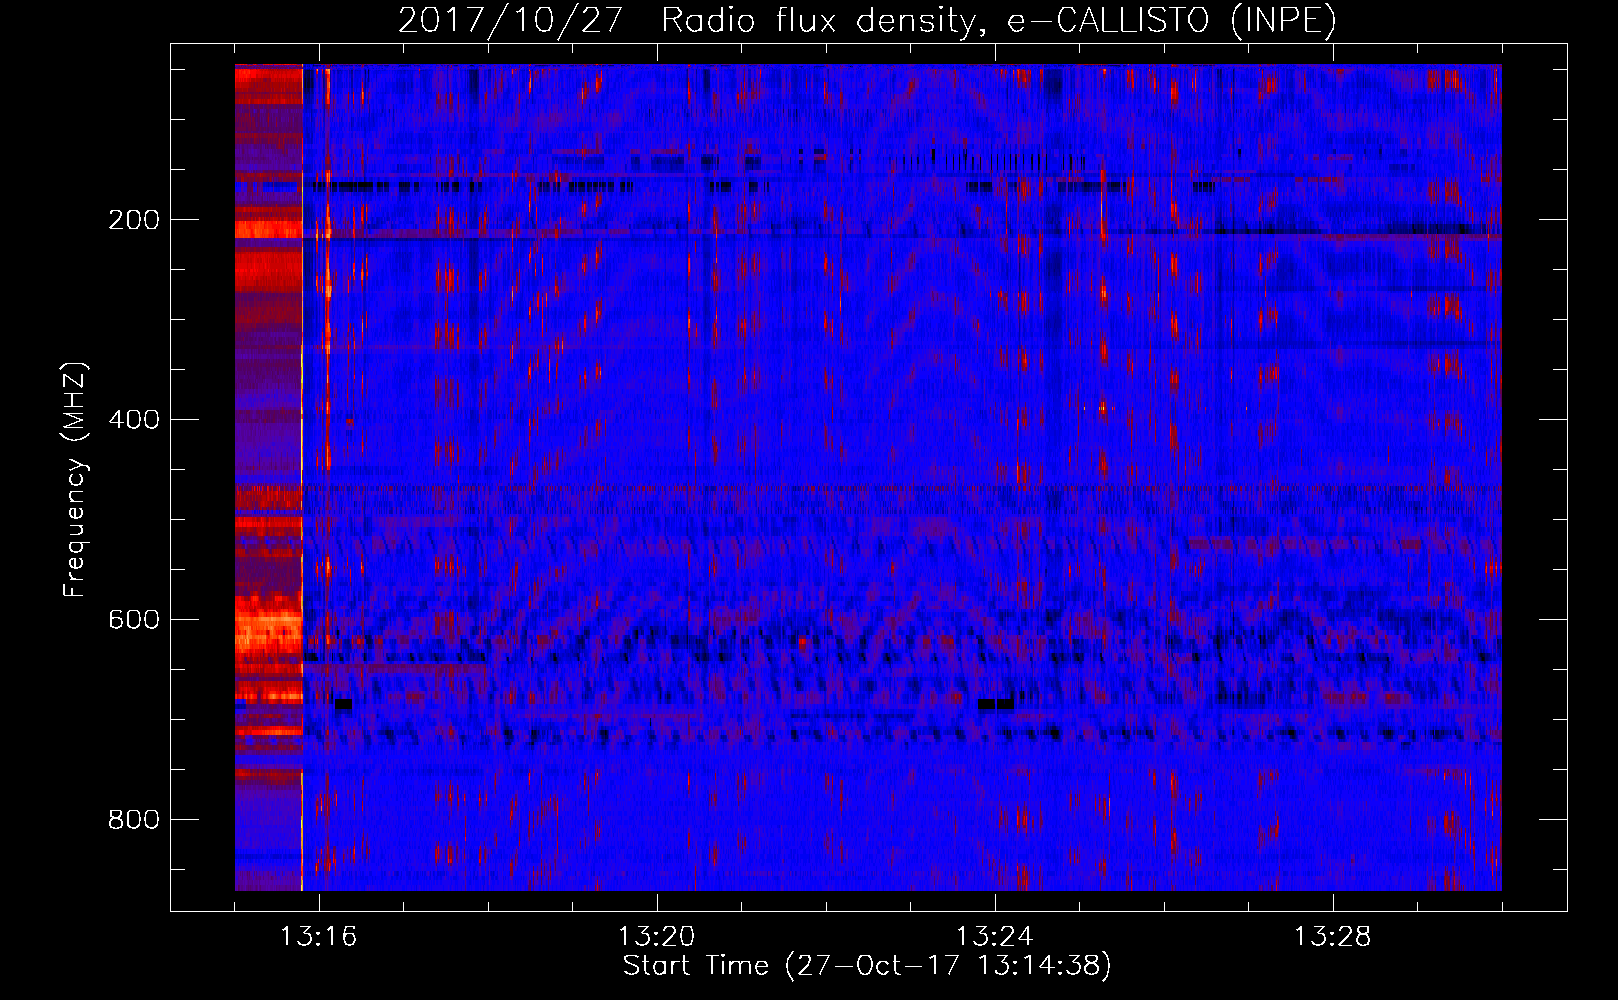Click the '400' frequency tick label

[134, 419]
